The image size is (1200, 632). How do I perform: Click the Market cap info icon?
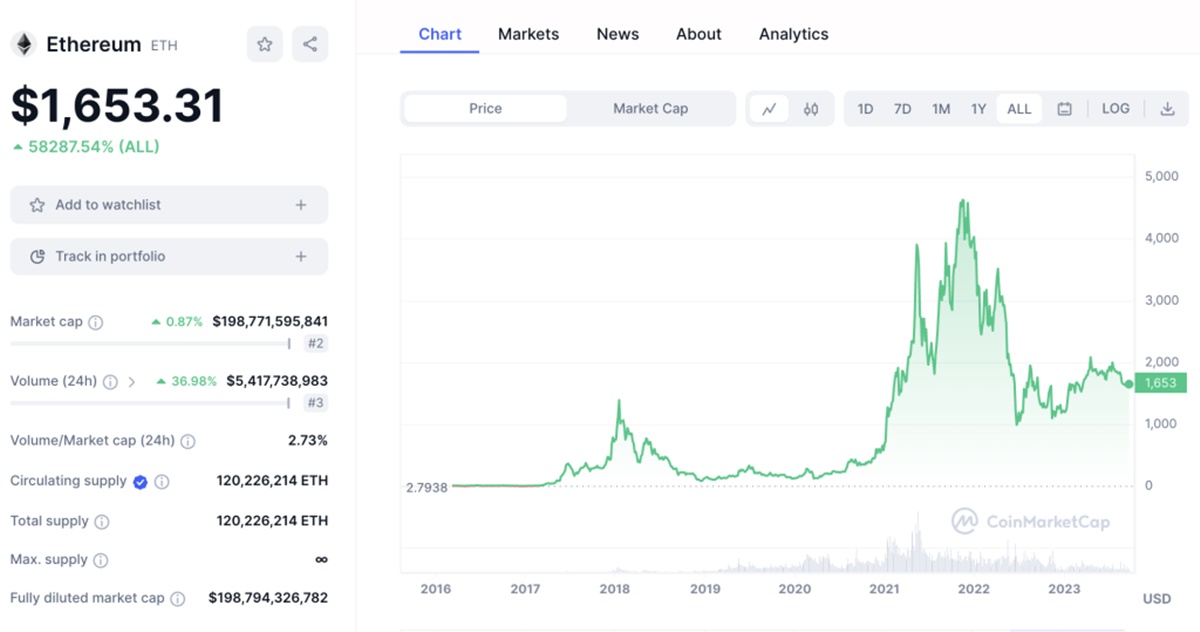point(96,322)
